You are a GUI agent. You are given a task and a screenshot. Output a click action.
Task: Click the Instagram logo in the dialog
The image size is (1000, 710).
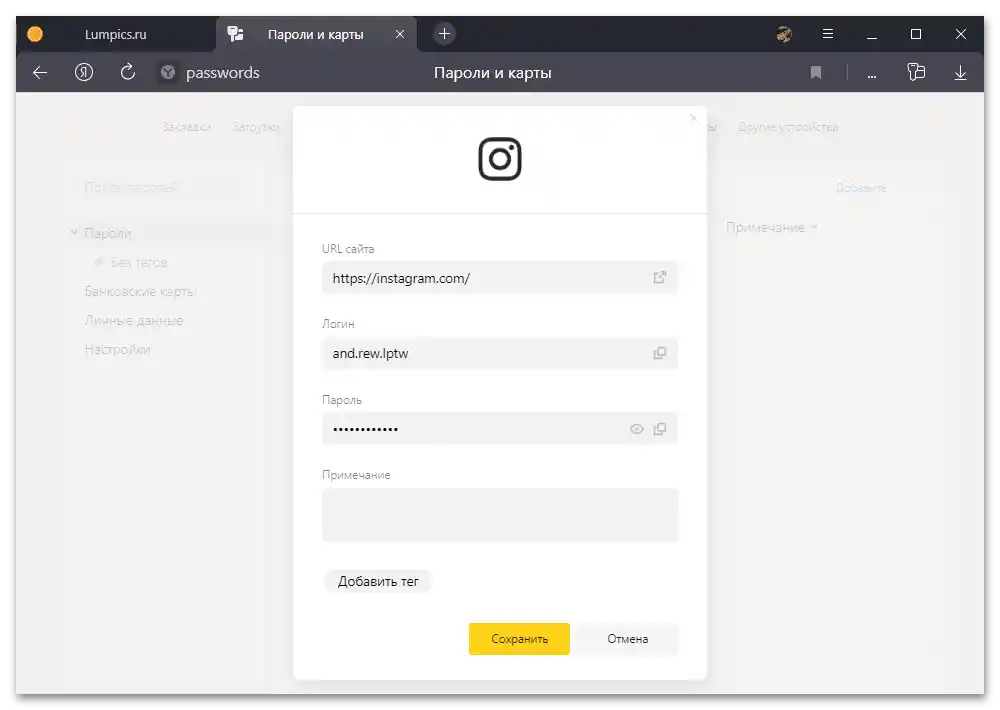point(500,159)
